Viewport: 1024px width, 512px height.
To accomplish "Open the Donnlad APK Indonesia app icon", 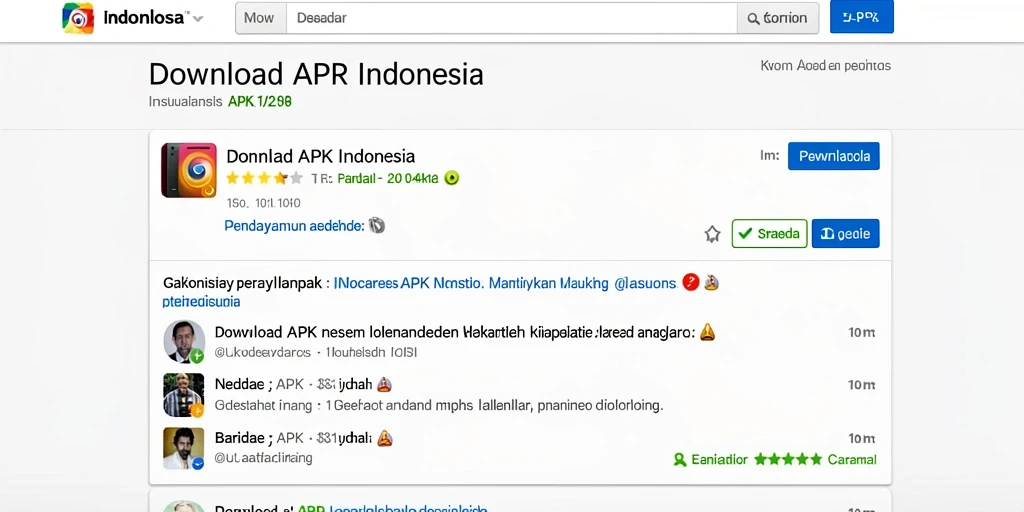I will (x=189, y=170).
